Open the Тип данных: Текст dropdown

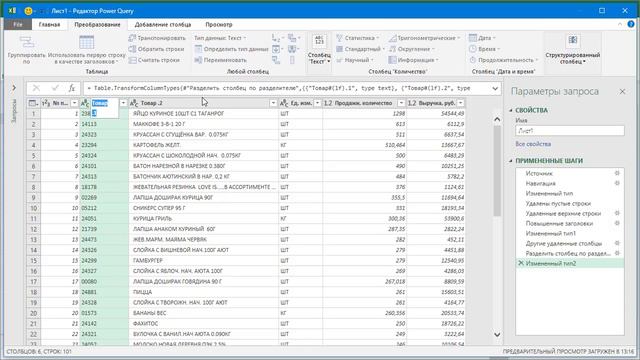[220, 38]
